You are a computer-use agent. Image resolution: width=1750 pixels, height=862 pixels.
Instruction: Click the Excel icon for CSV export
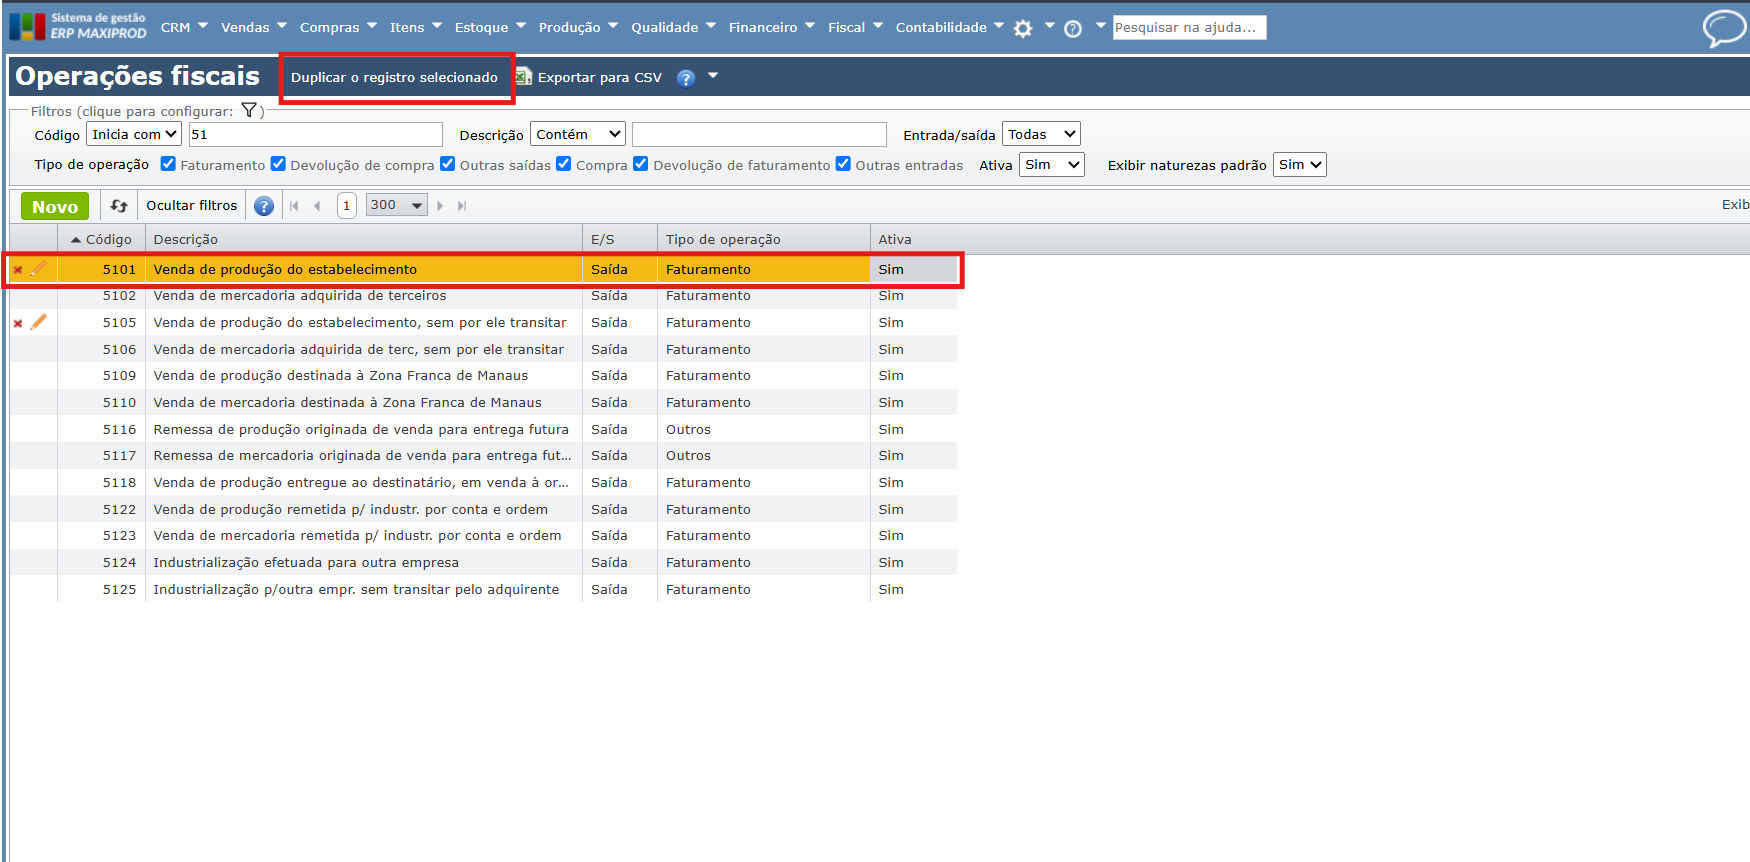[523, 77]
